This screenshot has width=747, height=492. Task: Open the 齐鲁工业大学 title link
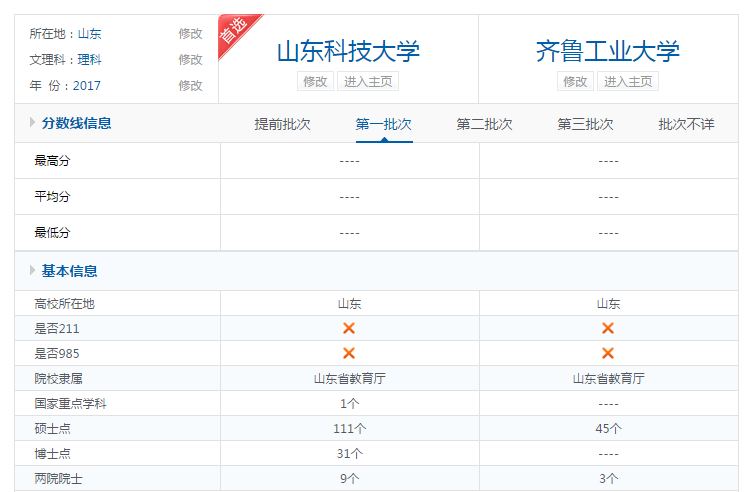tap(608, 51)
